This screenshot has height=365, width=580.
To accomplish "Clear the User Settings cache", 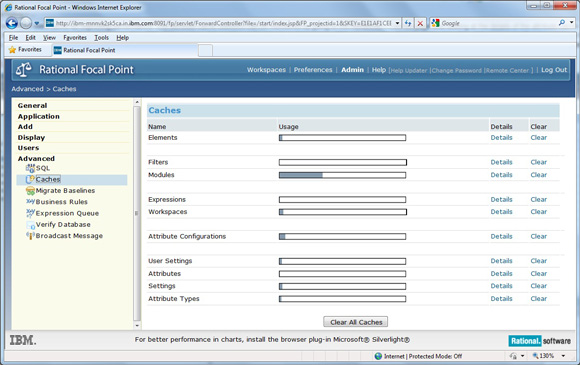I will (x=539, y=261).
